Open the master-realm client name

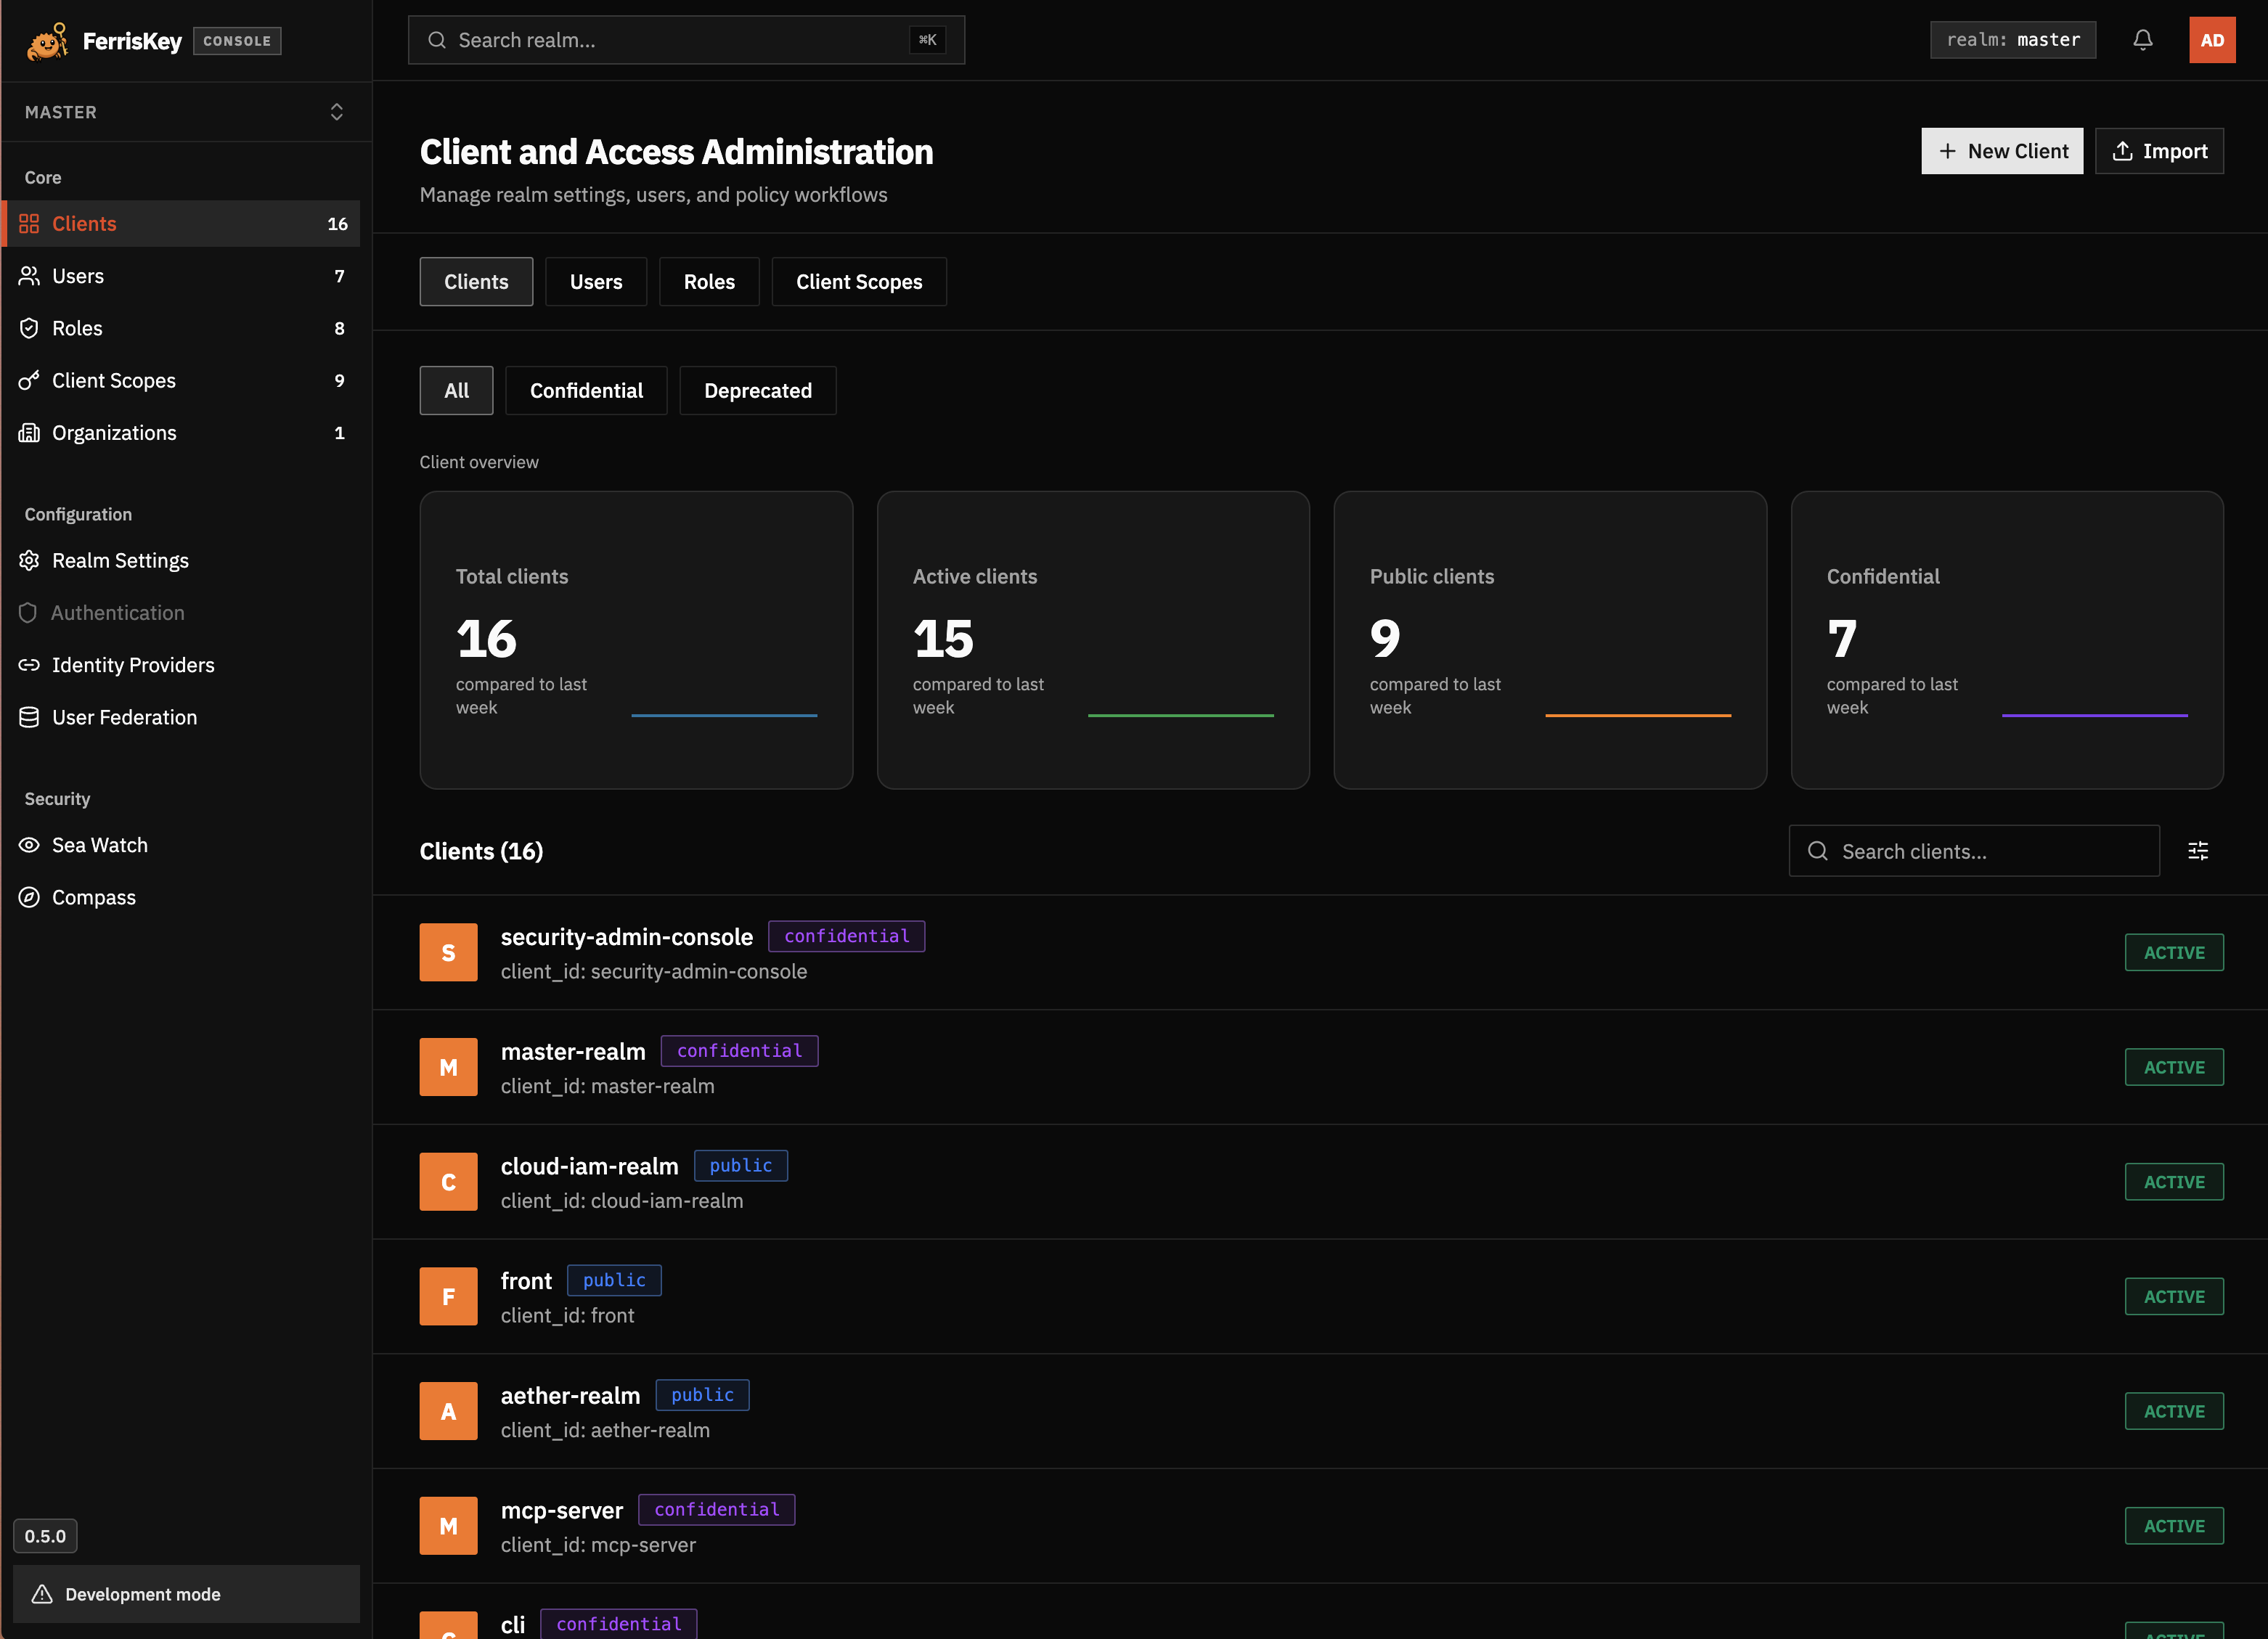[573, 1052]
